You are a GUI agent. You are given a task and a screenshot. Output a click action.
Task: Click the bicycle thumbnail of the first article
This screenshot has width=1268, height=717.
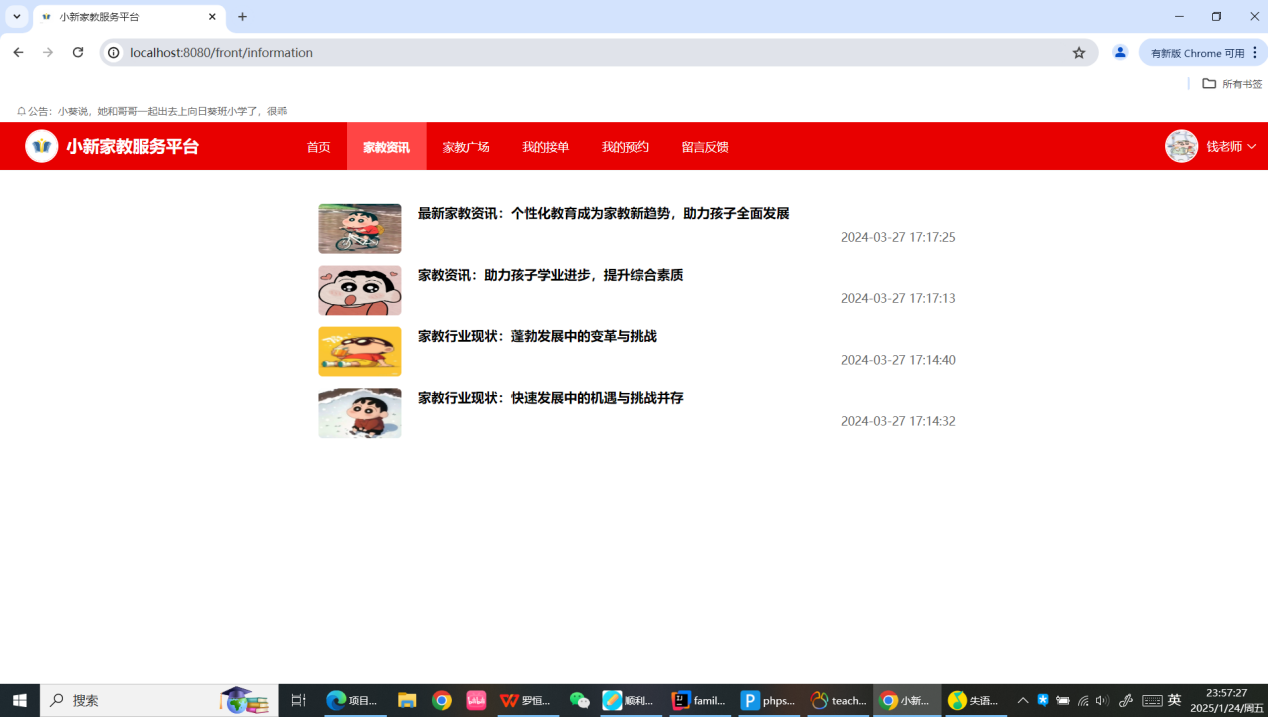(x=360, y=229)
